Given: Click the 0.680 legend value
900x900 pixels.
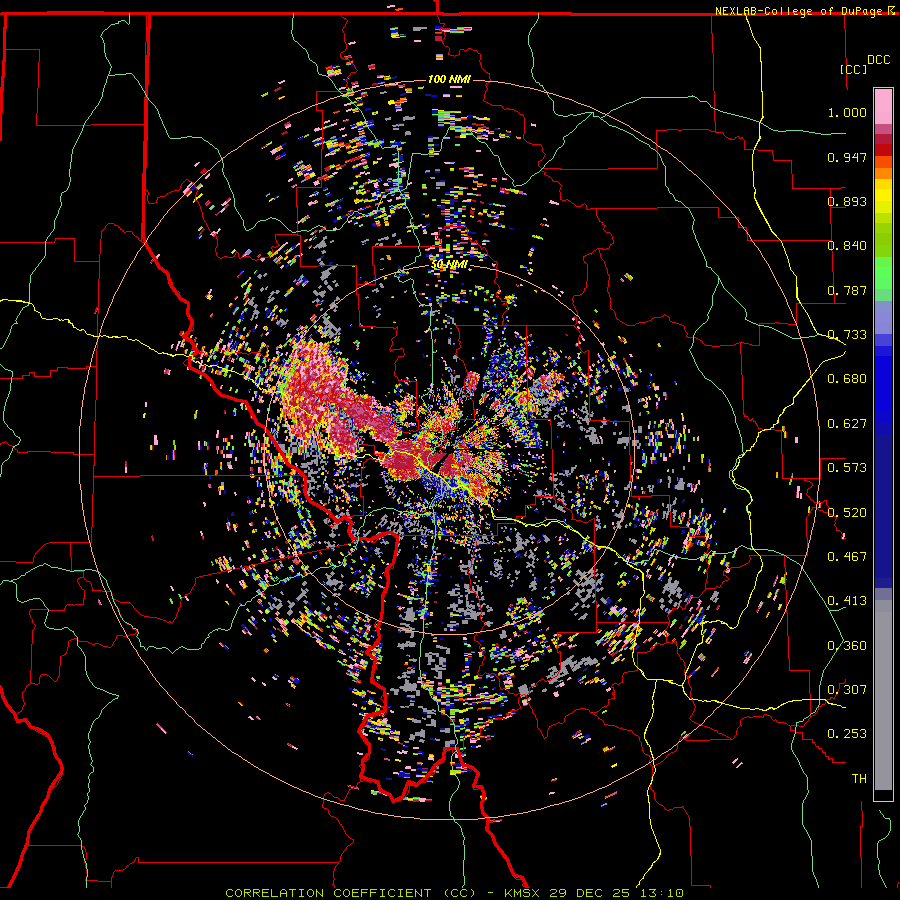Looking at the screenshot, I should (847, 379).
